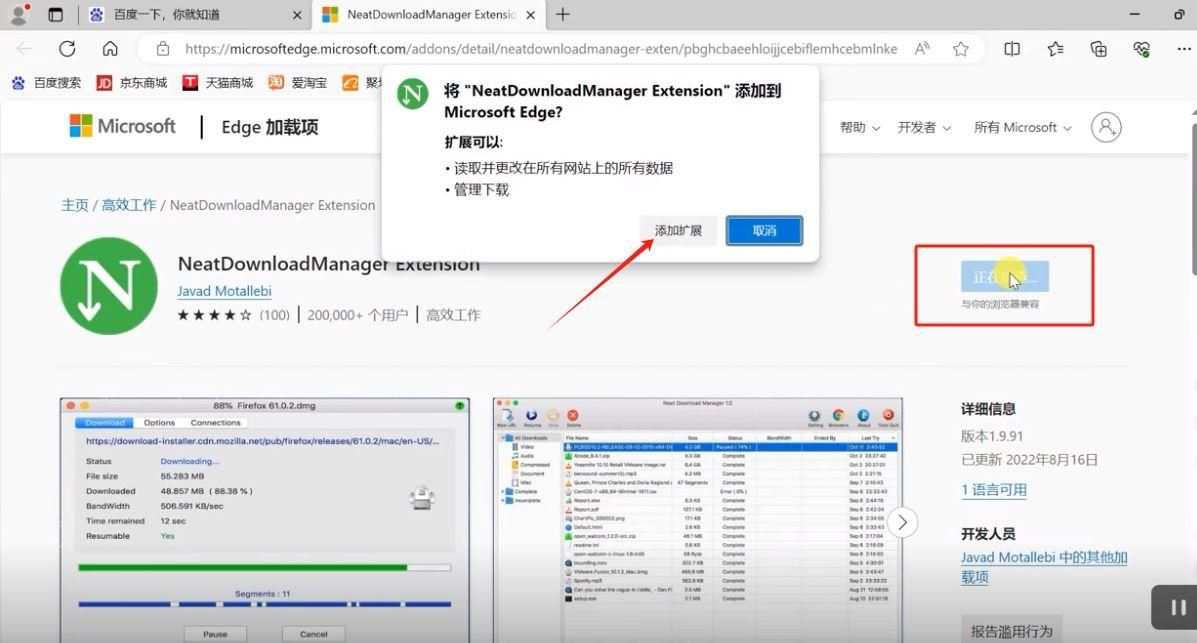The image size is (1197, 643).
Task: Click the address bar URL field
Action: point(540,49)
